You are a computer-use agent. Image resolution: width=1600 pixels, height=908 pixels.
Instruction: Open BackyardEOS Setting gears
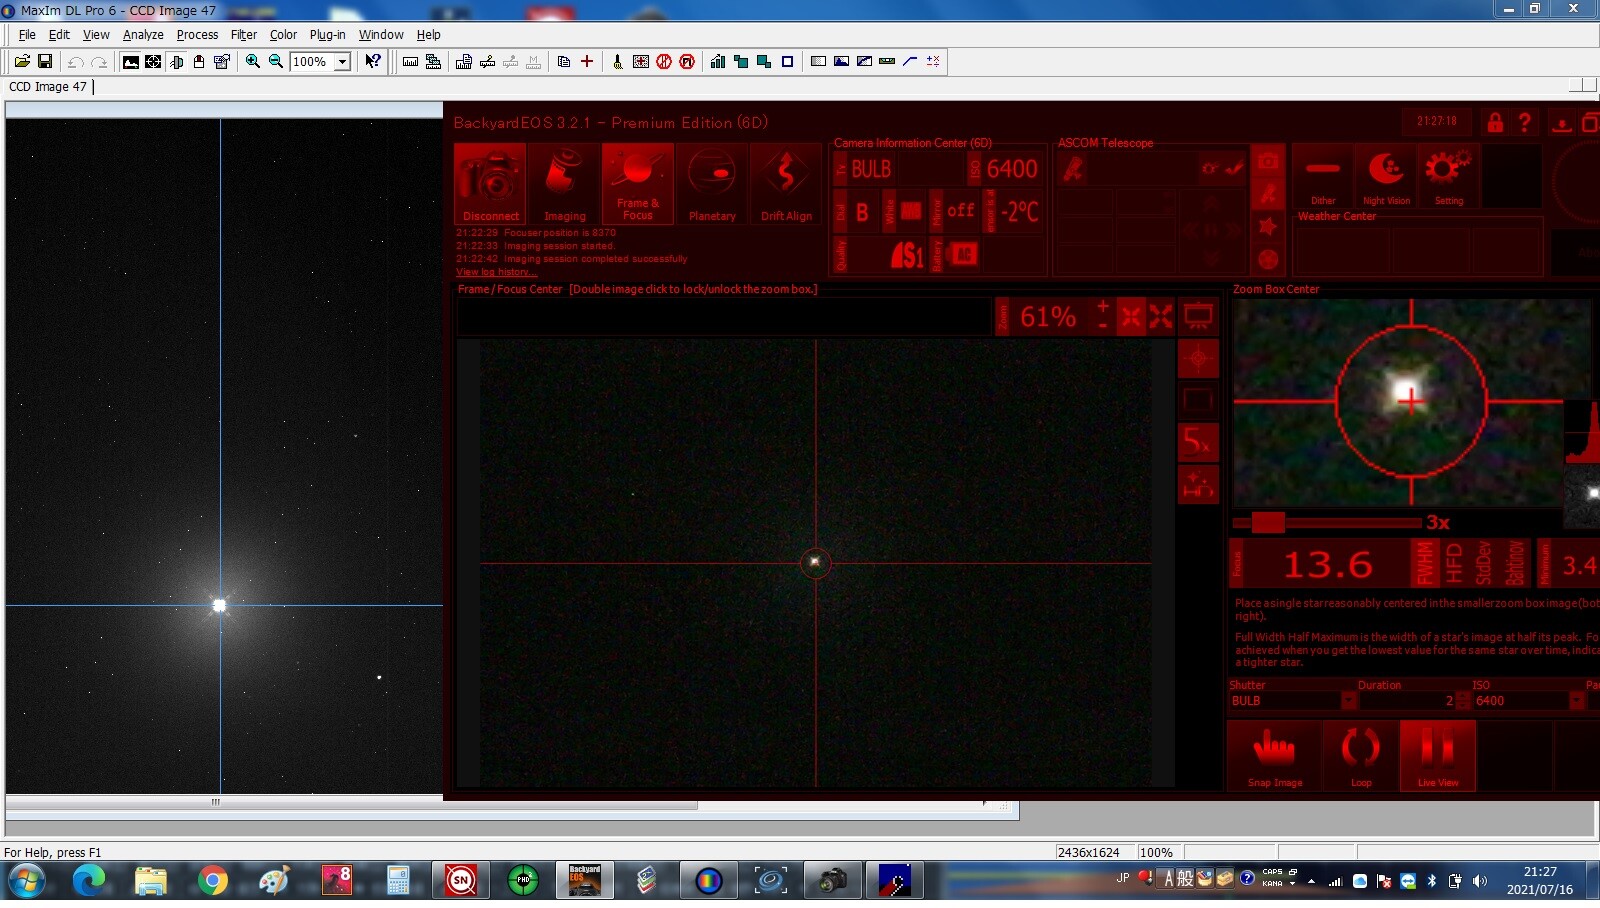(x=1448, y=176)
